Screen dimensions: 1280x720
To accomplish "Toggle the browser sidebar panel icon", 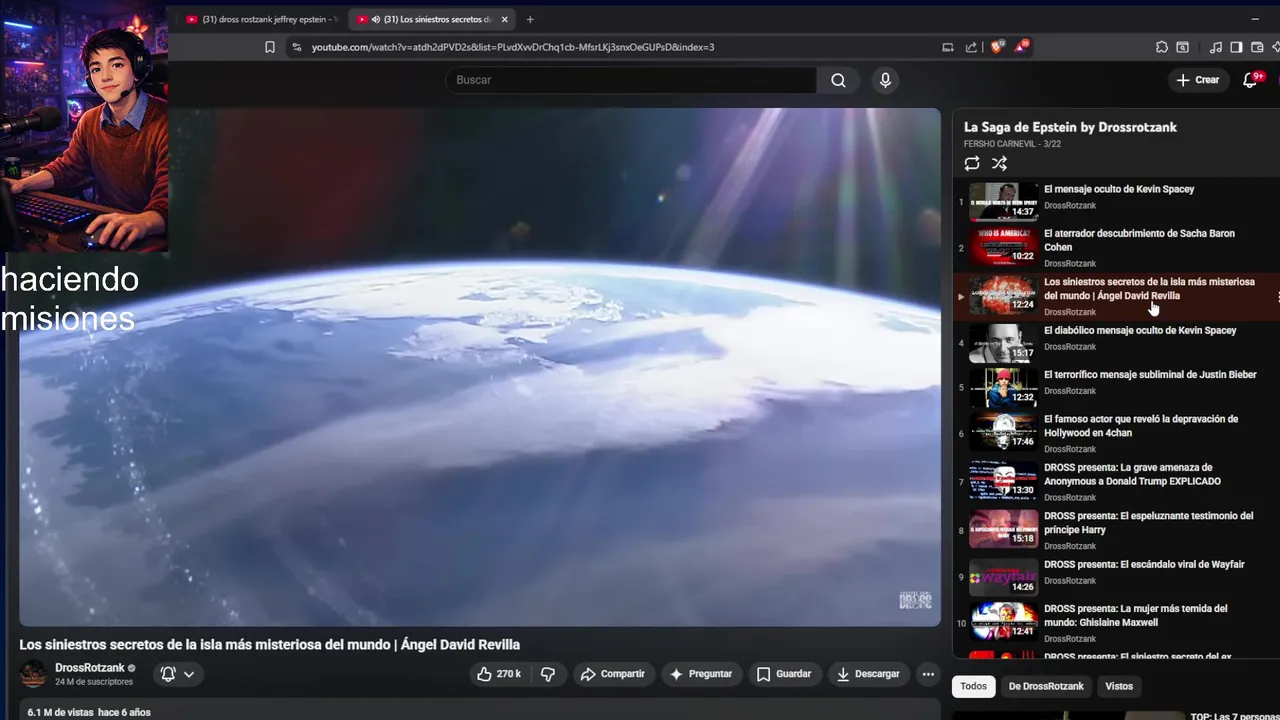I will 1237,47.
